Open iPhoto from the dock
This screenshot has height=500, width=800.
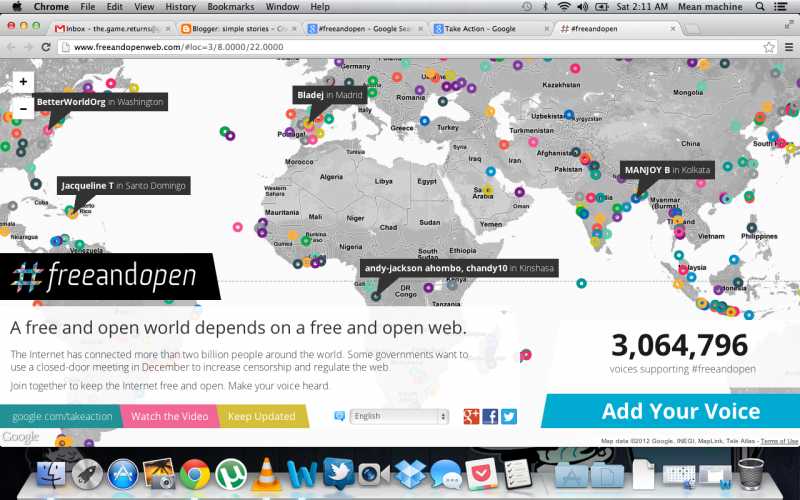coord(159,474)
